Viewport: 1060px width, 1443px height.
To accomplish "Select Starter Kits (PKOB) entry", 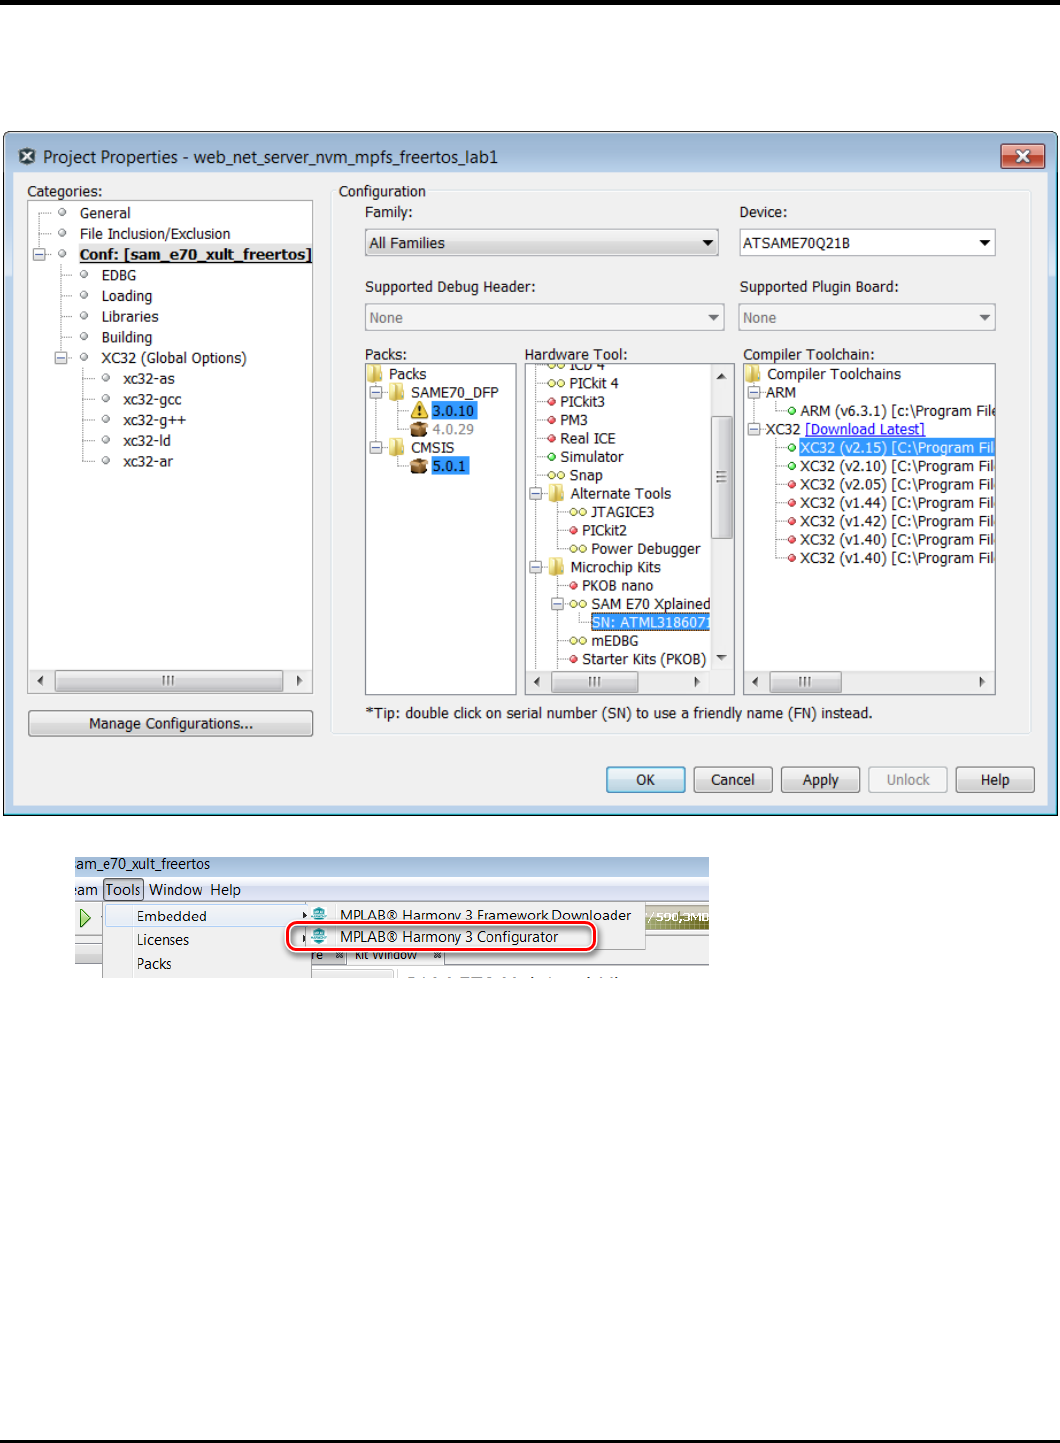I will click(644, 660).
